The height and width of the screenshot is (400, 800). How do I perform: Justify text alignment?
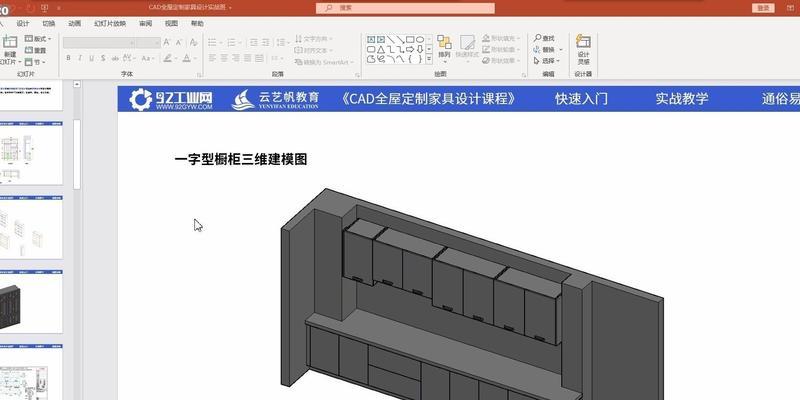247,58
